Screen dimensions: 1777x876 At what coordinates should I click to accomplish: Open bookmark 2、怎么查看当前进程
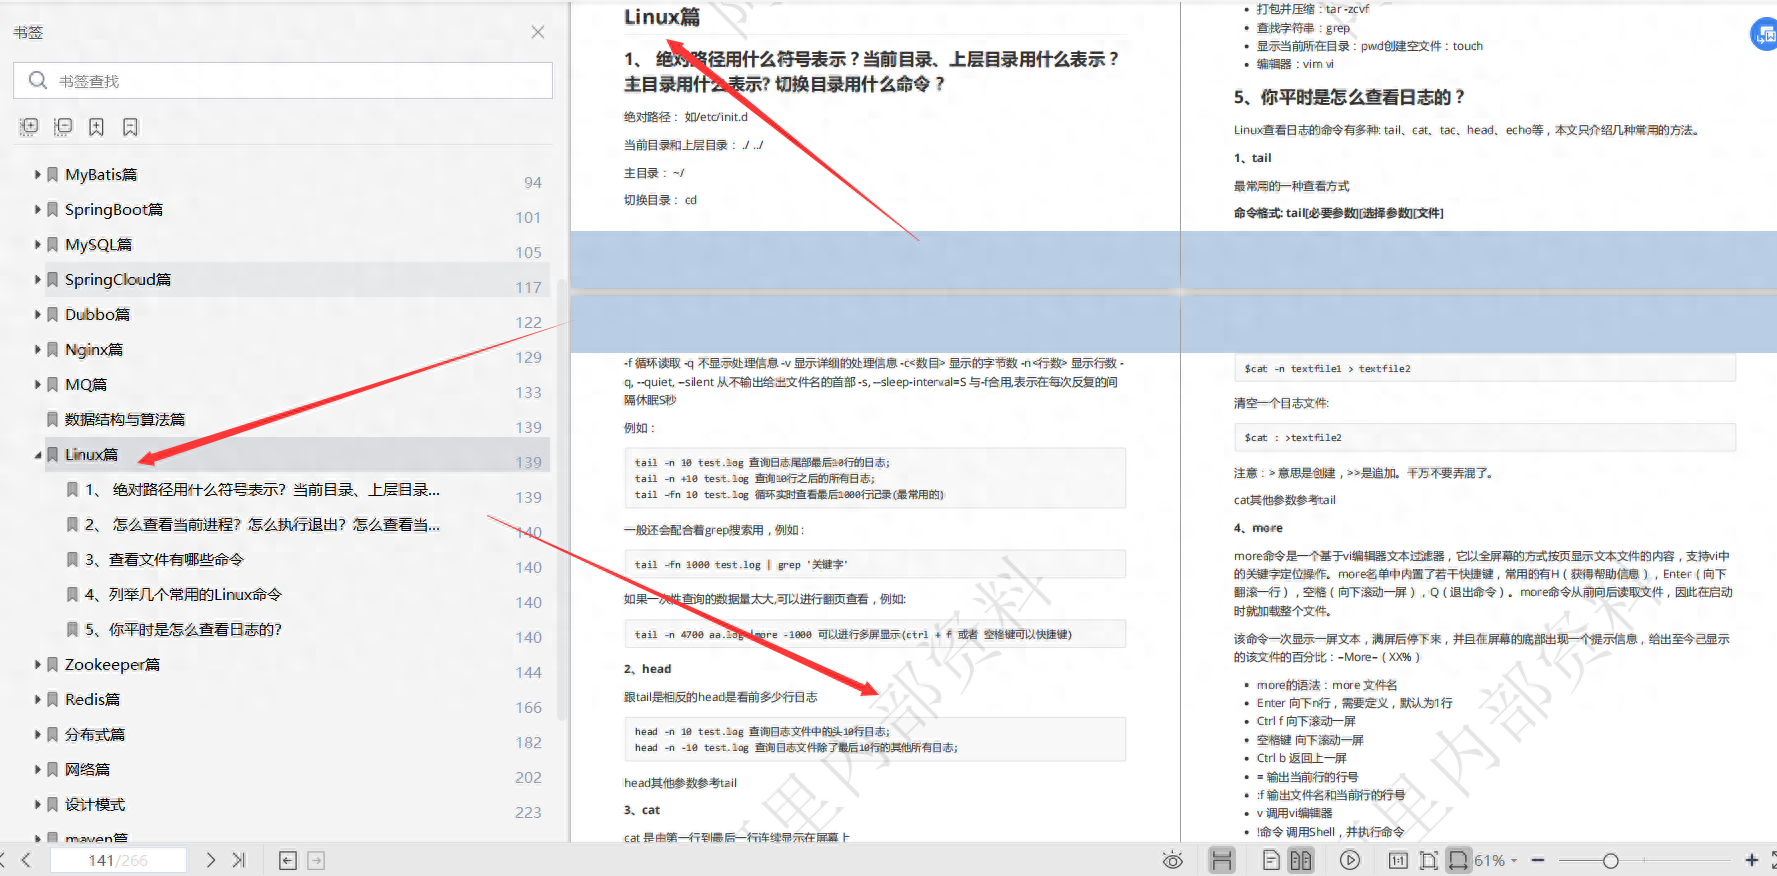pyautogui.click(x=262, y=524)
